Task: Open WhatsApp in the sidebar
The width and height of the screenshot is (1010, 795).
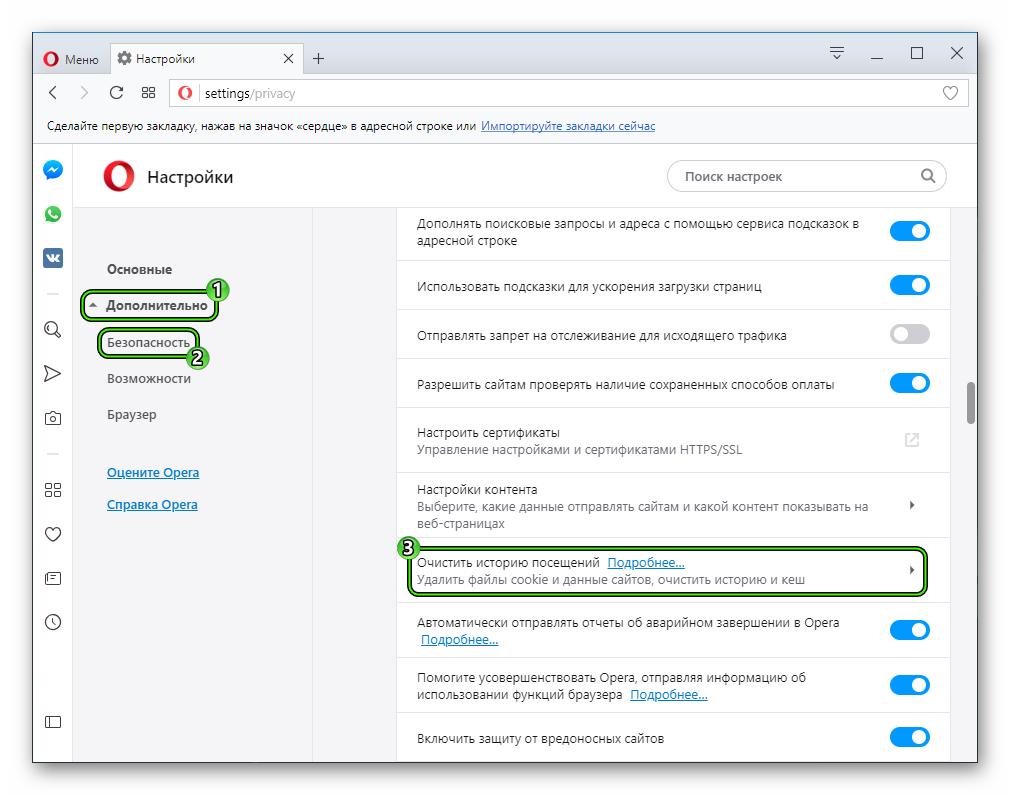Action: [53, 214]
